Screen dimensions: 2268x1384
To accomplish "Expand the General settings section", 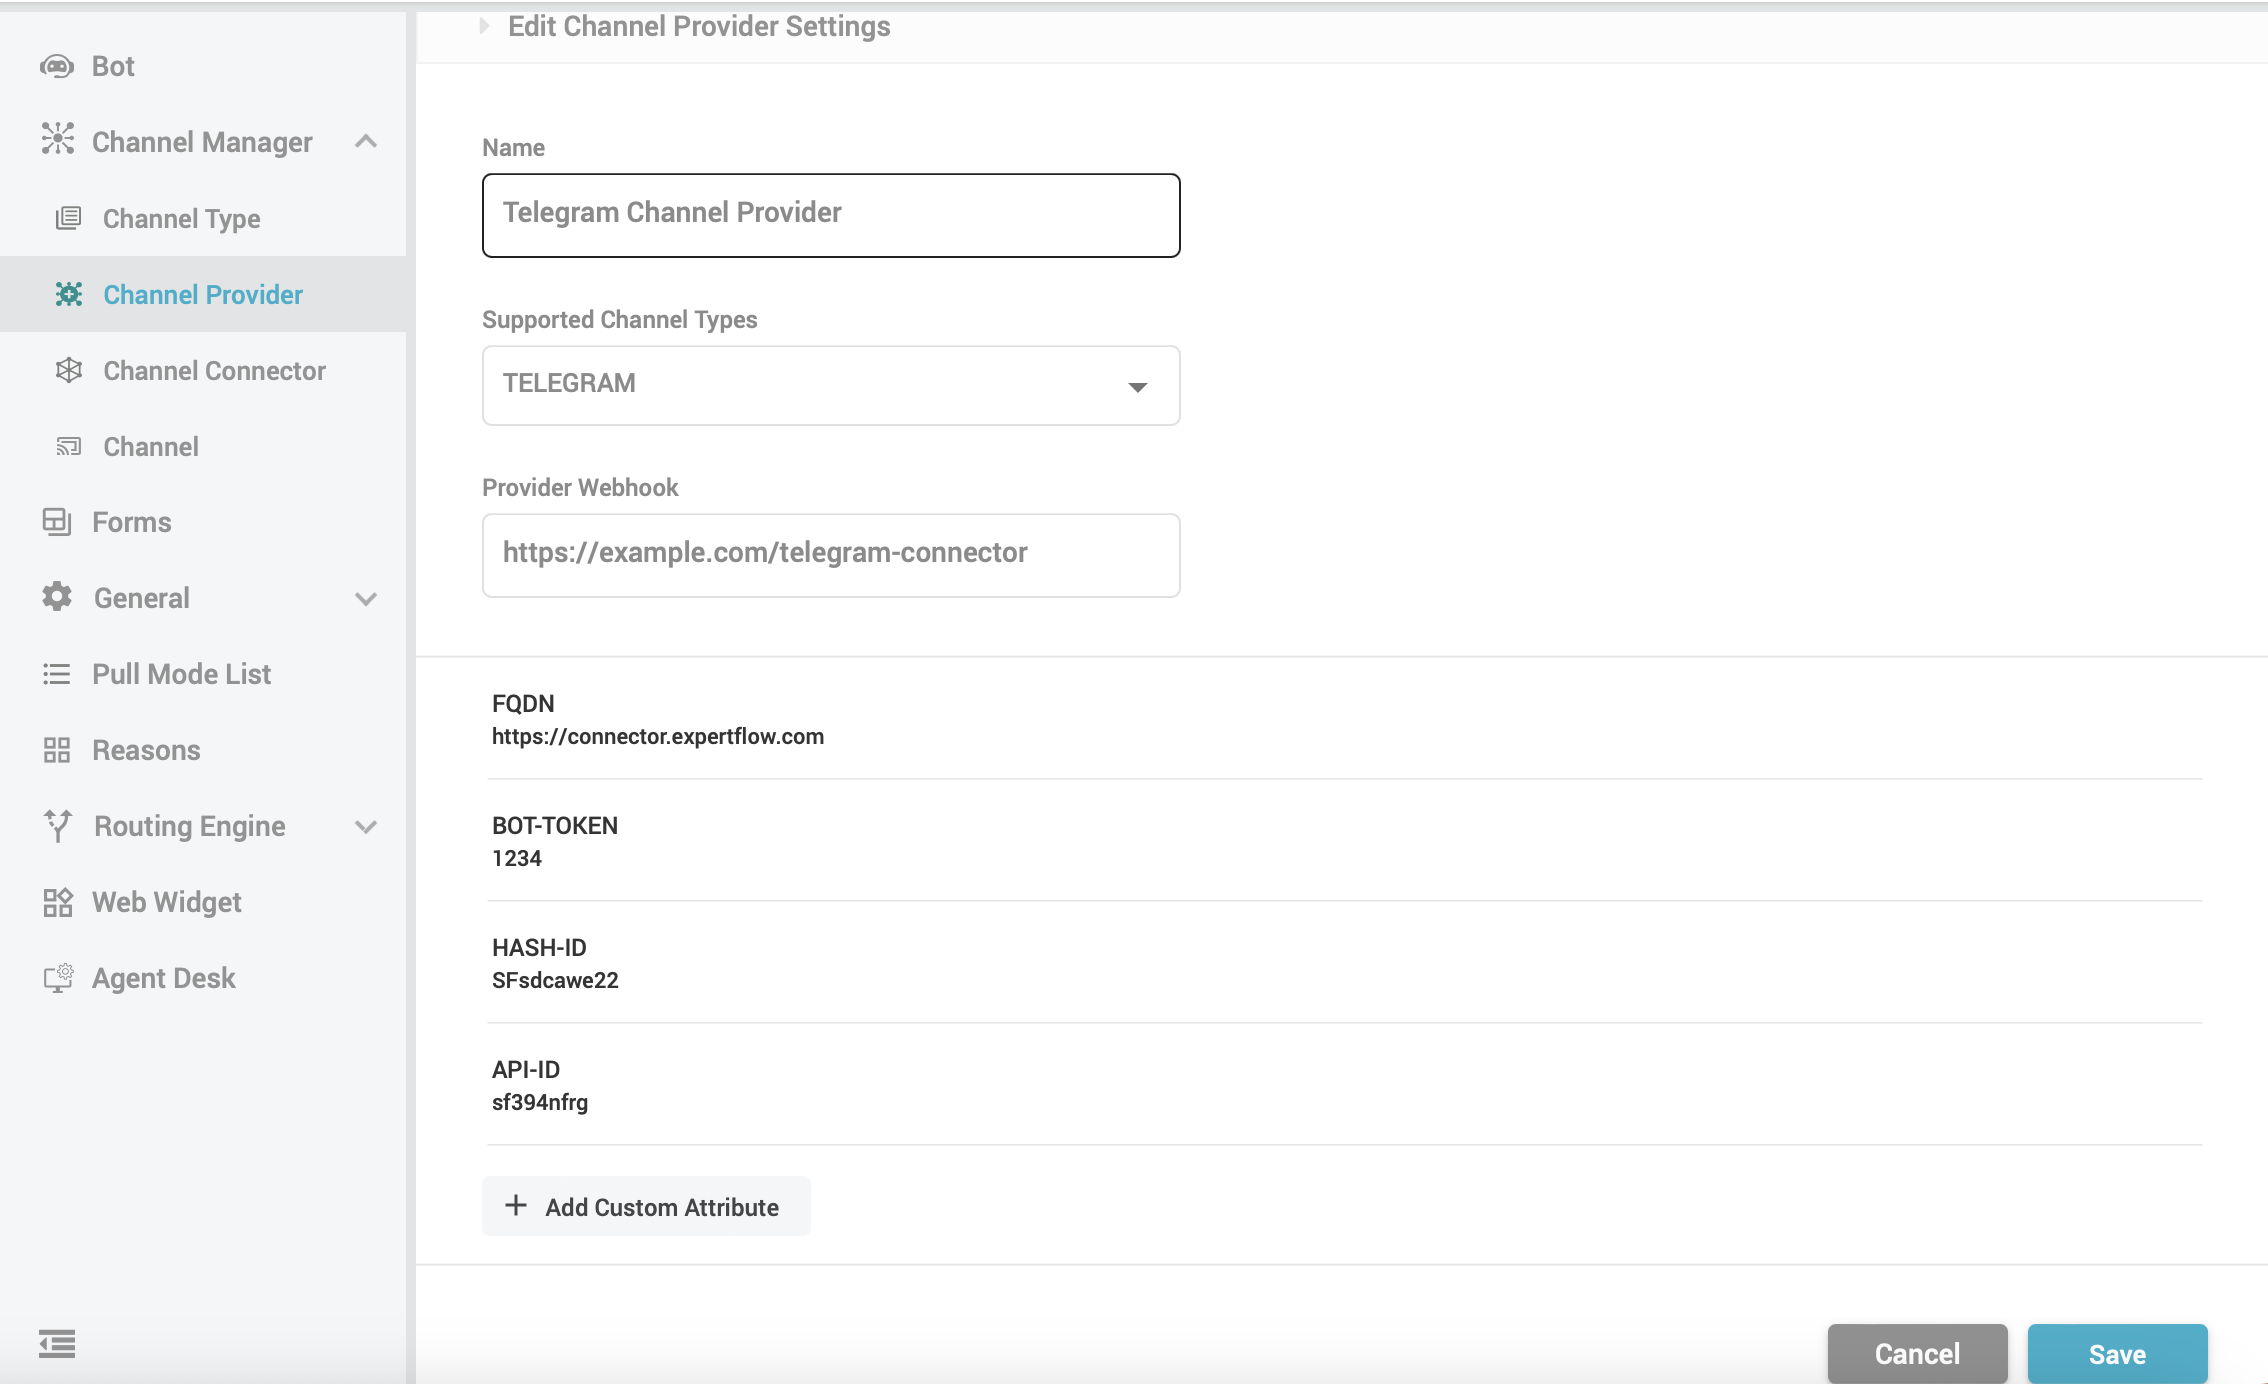I will pos(367,597).
